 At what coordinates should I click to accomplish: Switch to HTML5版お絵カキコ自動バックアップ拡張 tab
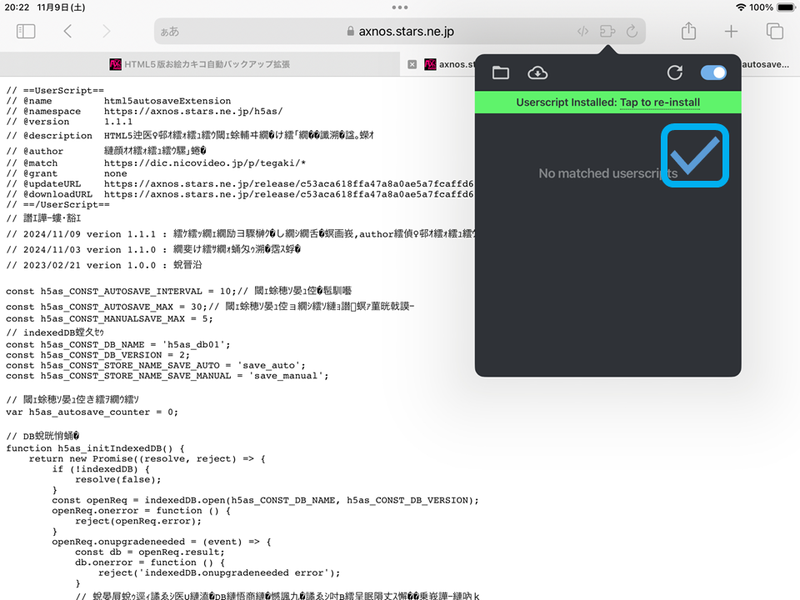[x=199, y=64]
